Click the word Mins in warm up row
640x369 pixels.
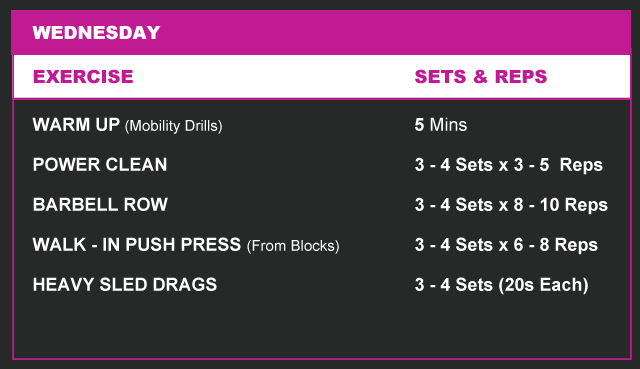click(448, 124)
